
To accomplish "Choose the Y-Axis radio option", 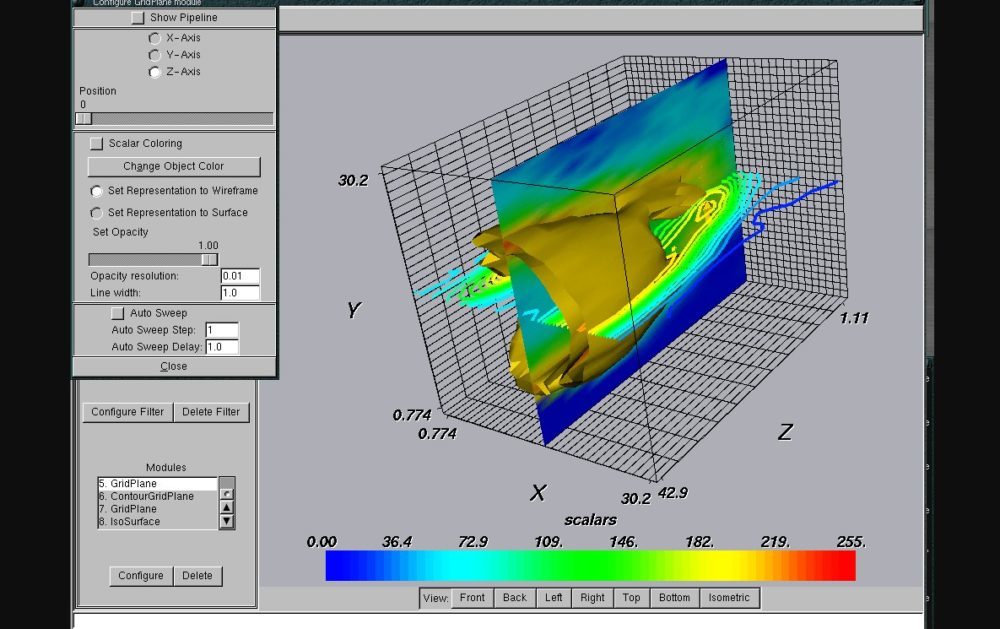I will coord(154,55).
